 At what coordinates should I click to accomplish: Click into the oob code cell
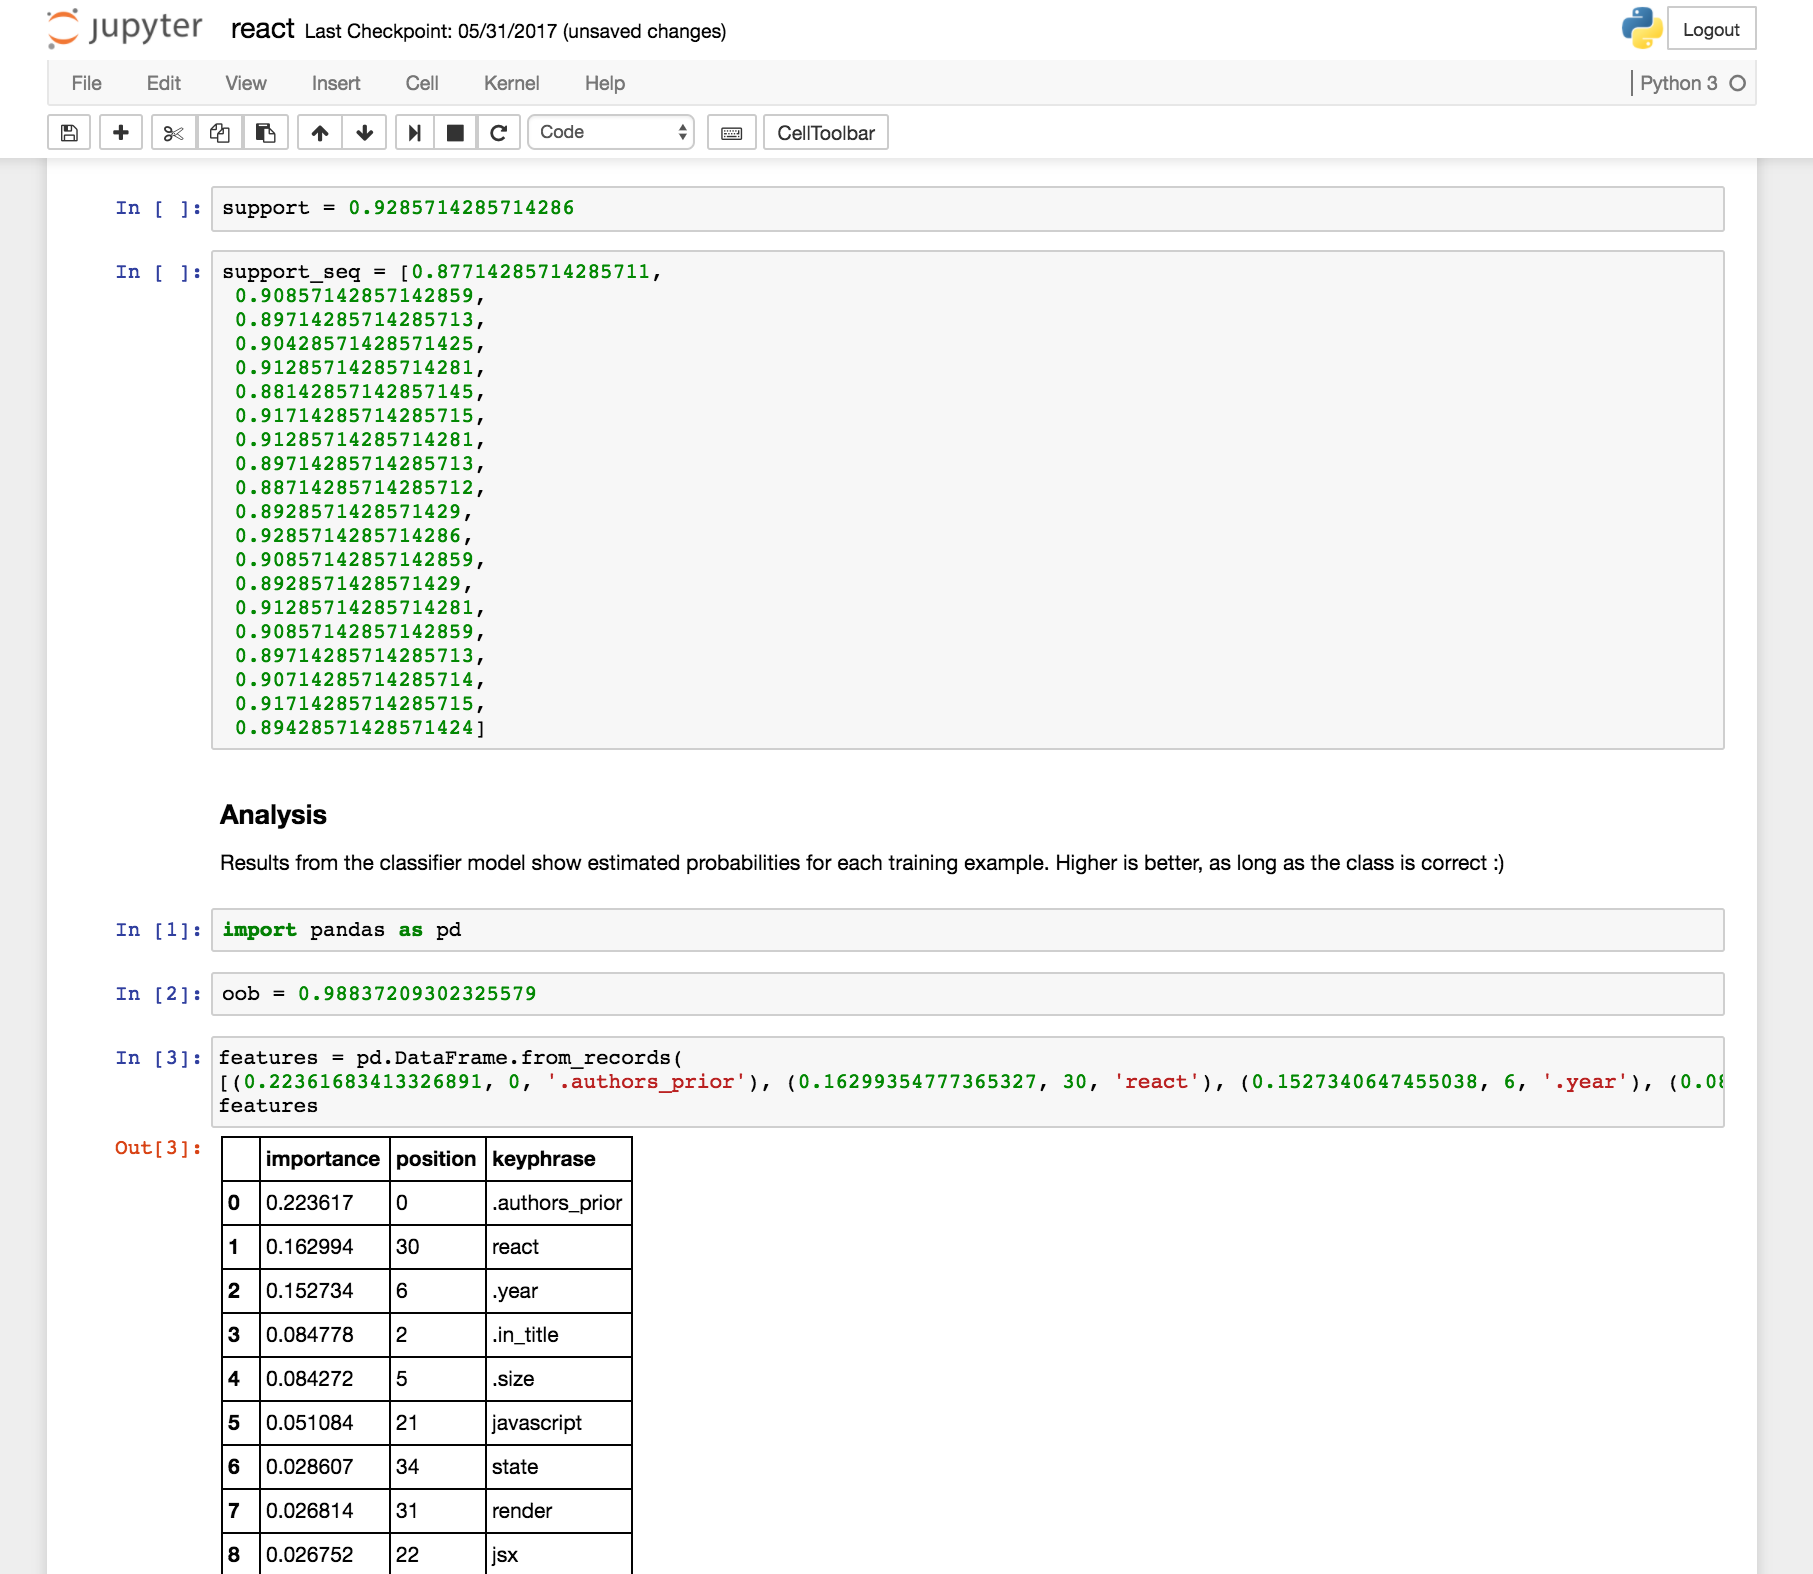(967, 994)
